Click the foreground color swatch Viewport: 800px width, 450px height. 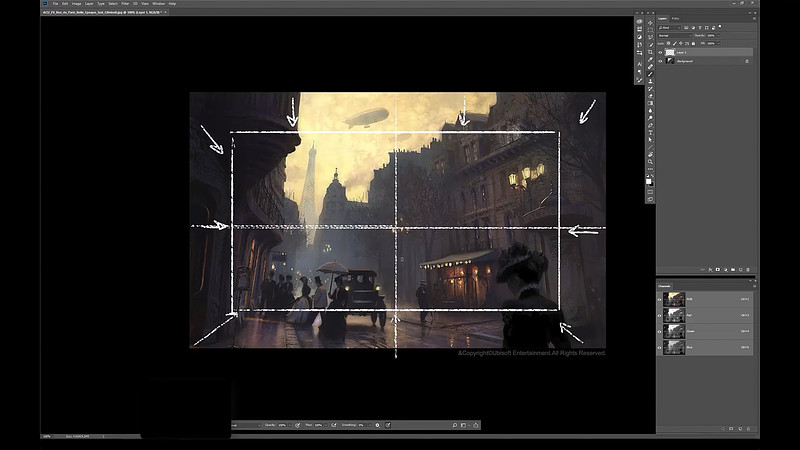point(648,179)
